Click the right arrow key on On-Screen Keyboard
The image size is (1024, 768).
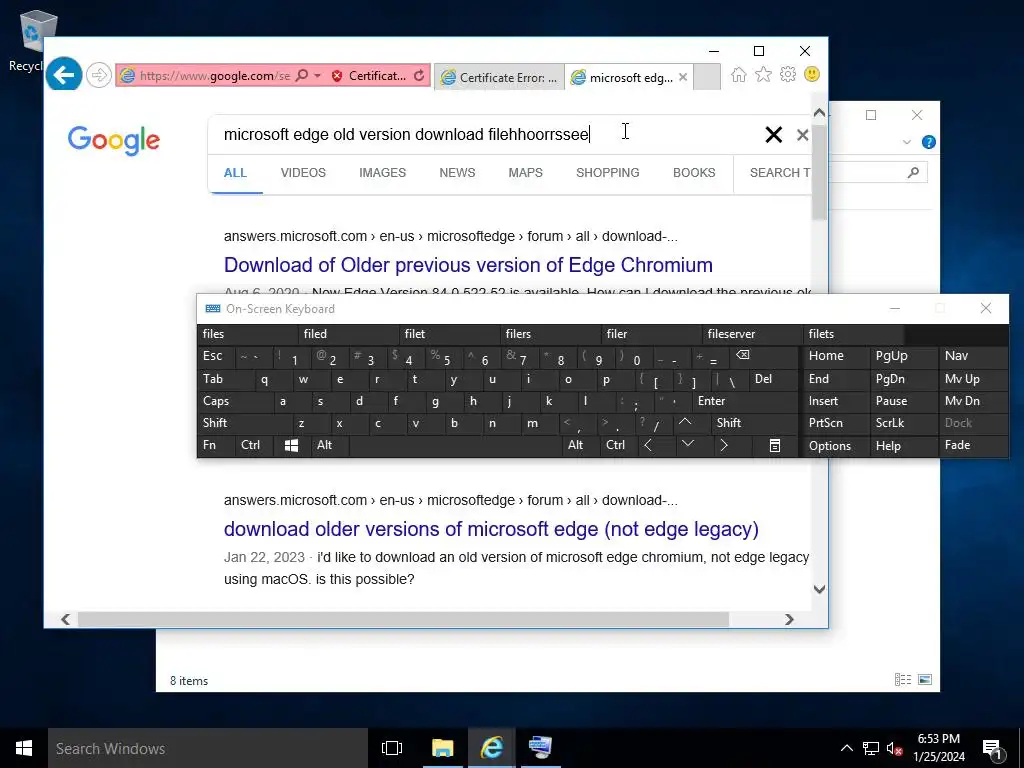pyautogui.click(x=724, y=445)
